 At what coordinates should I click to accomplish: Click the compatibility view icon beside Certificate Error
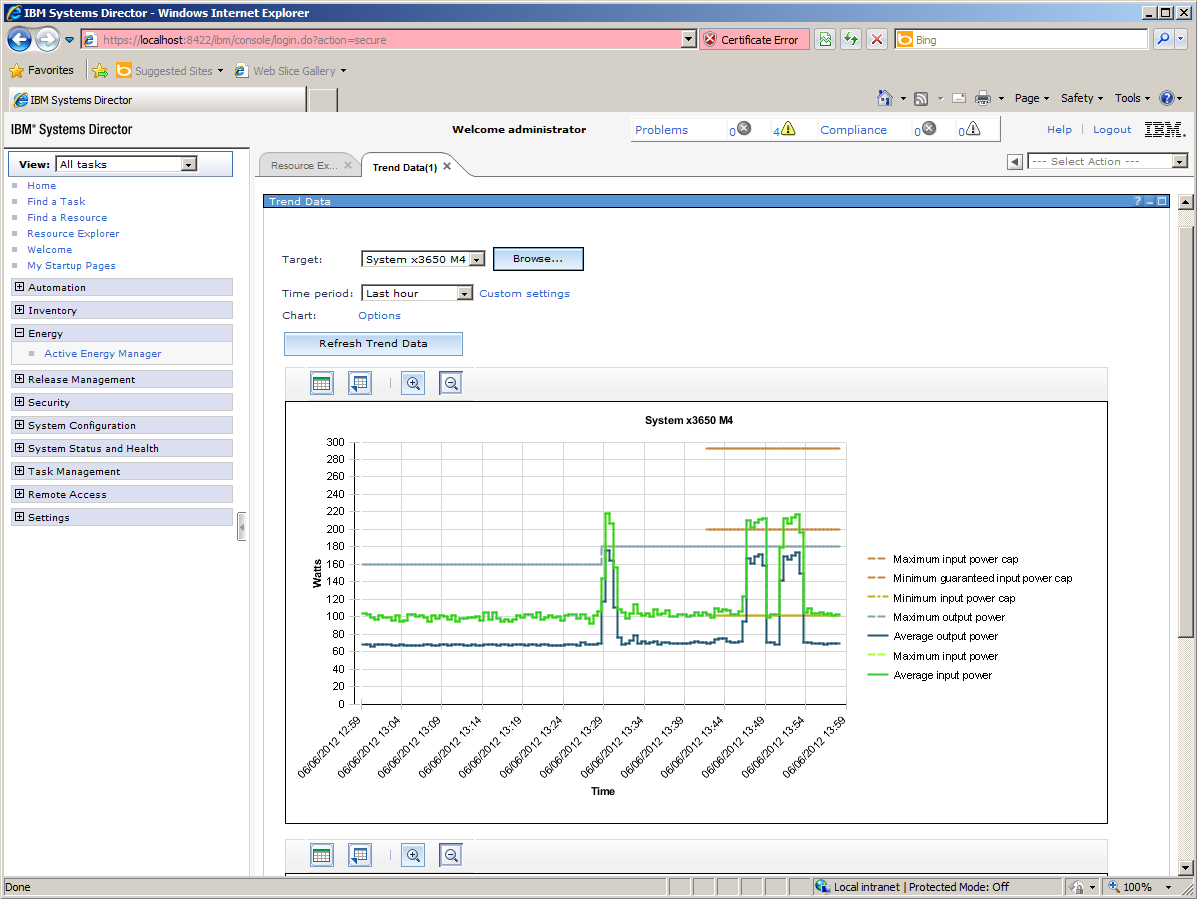tap(825, 39)
